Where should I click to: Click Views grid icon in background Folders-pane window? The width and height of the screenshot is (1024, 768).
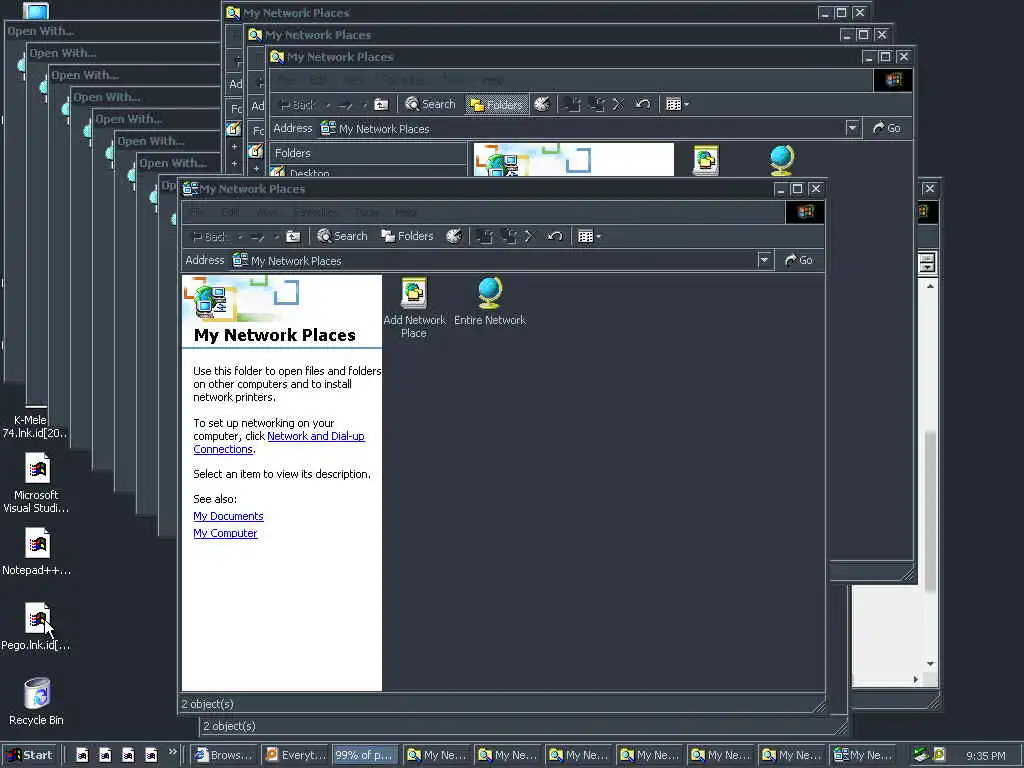(x=673, y=104)
